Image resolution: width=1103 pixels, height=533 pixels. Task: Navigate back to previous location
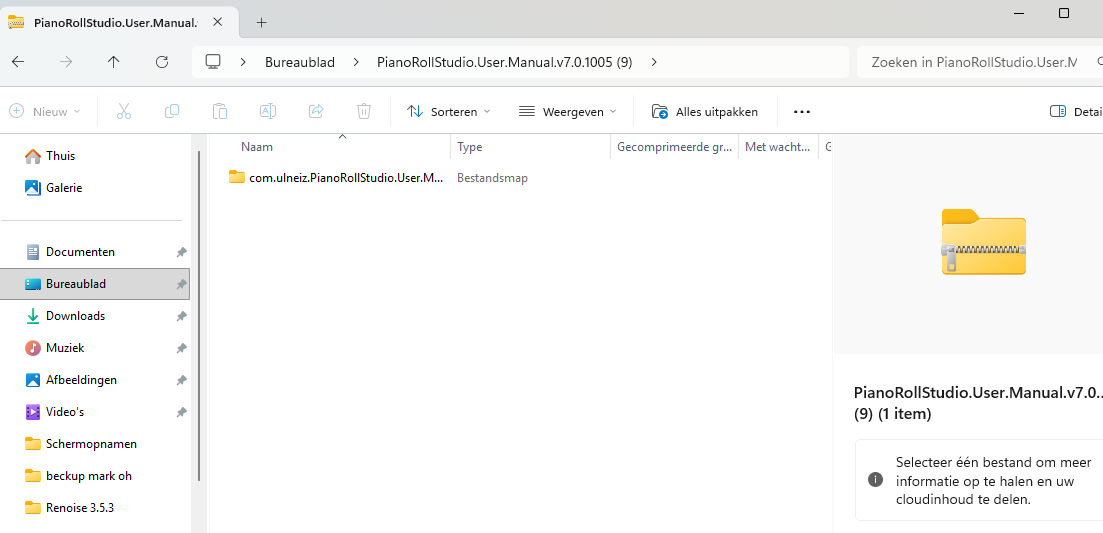18,62
